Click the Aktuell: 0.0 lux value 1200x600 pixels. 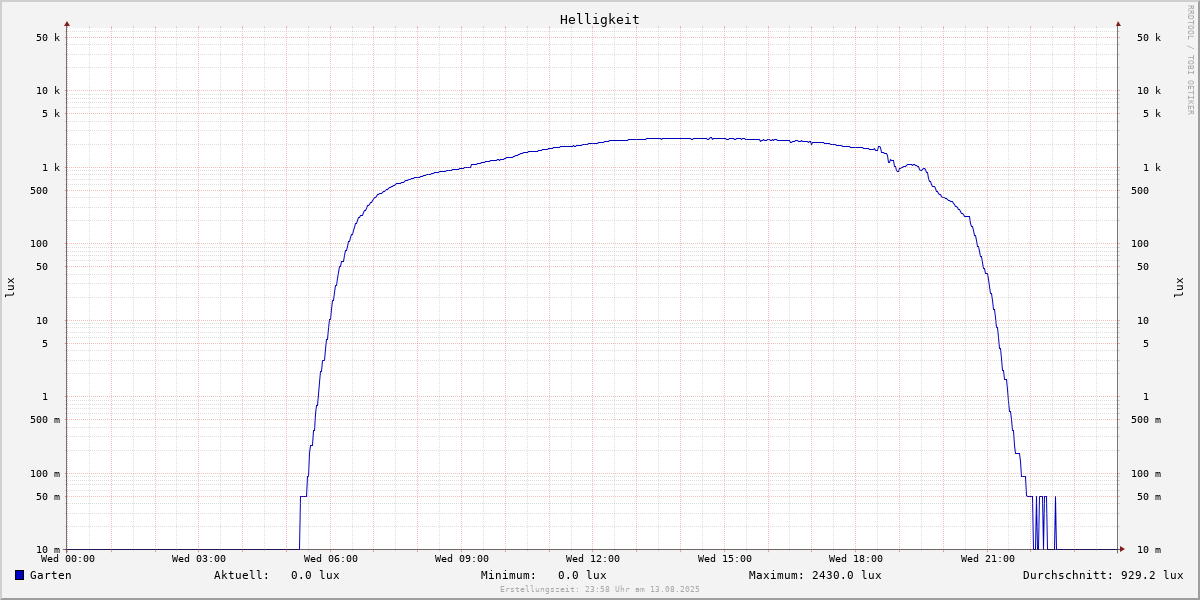(x=276, y=575)
